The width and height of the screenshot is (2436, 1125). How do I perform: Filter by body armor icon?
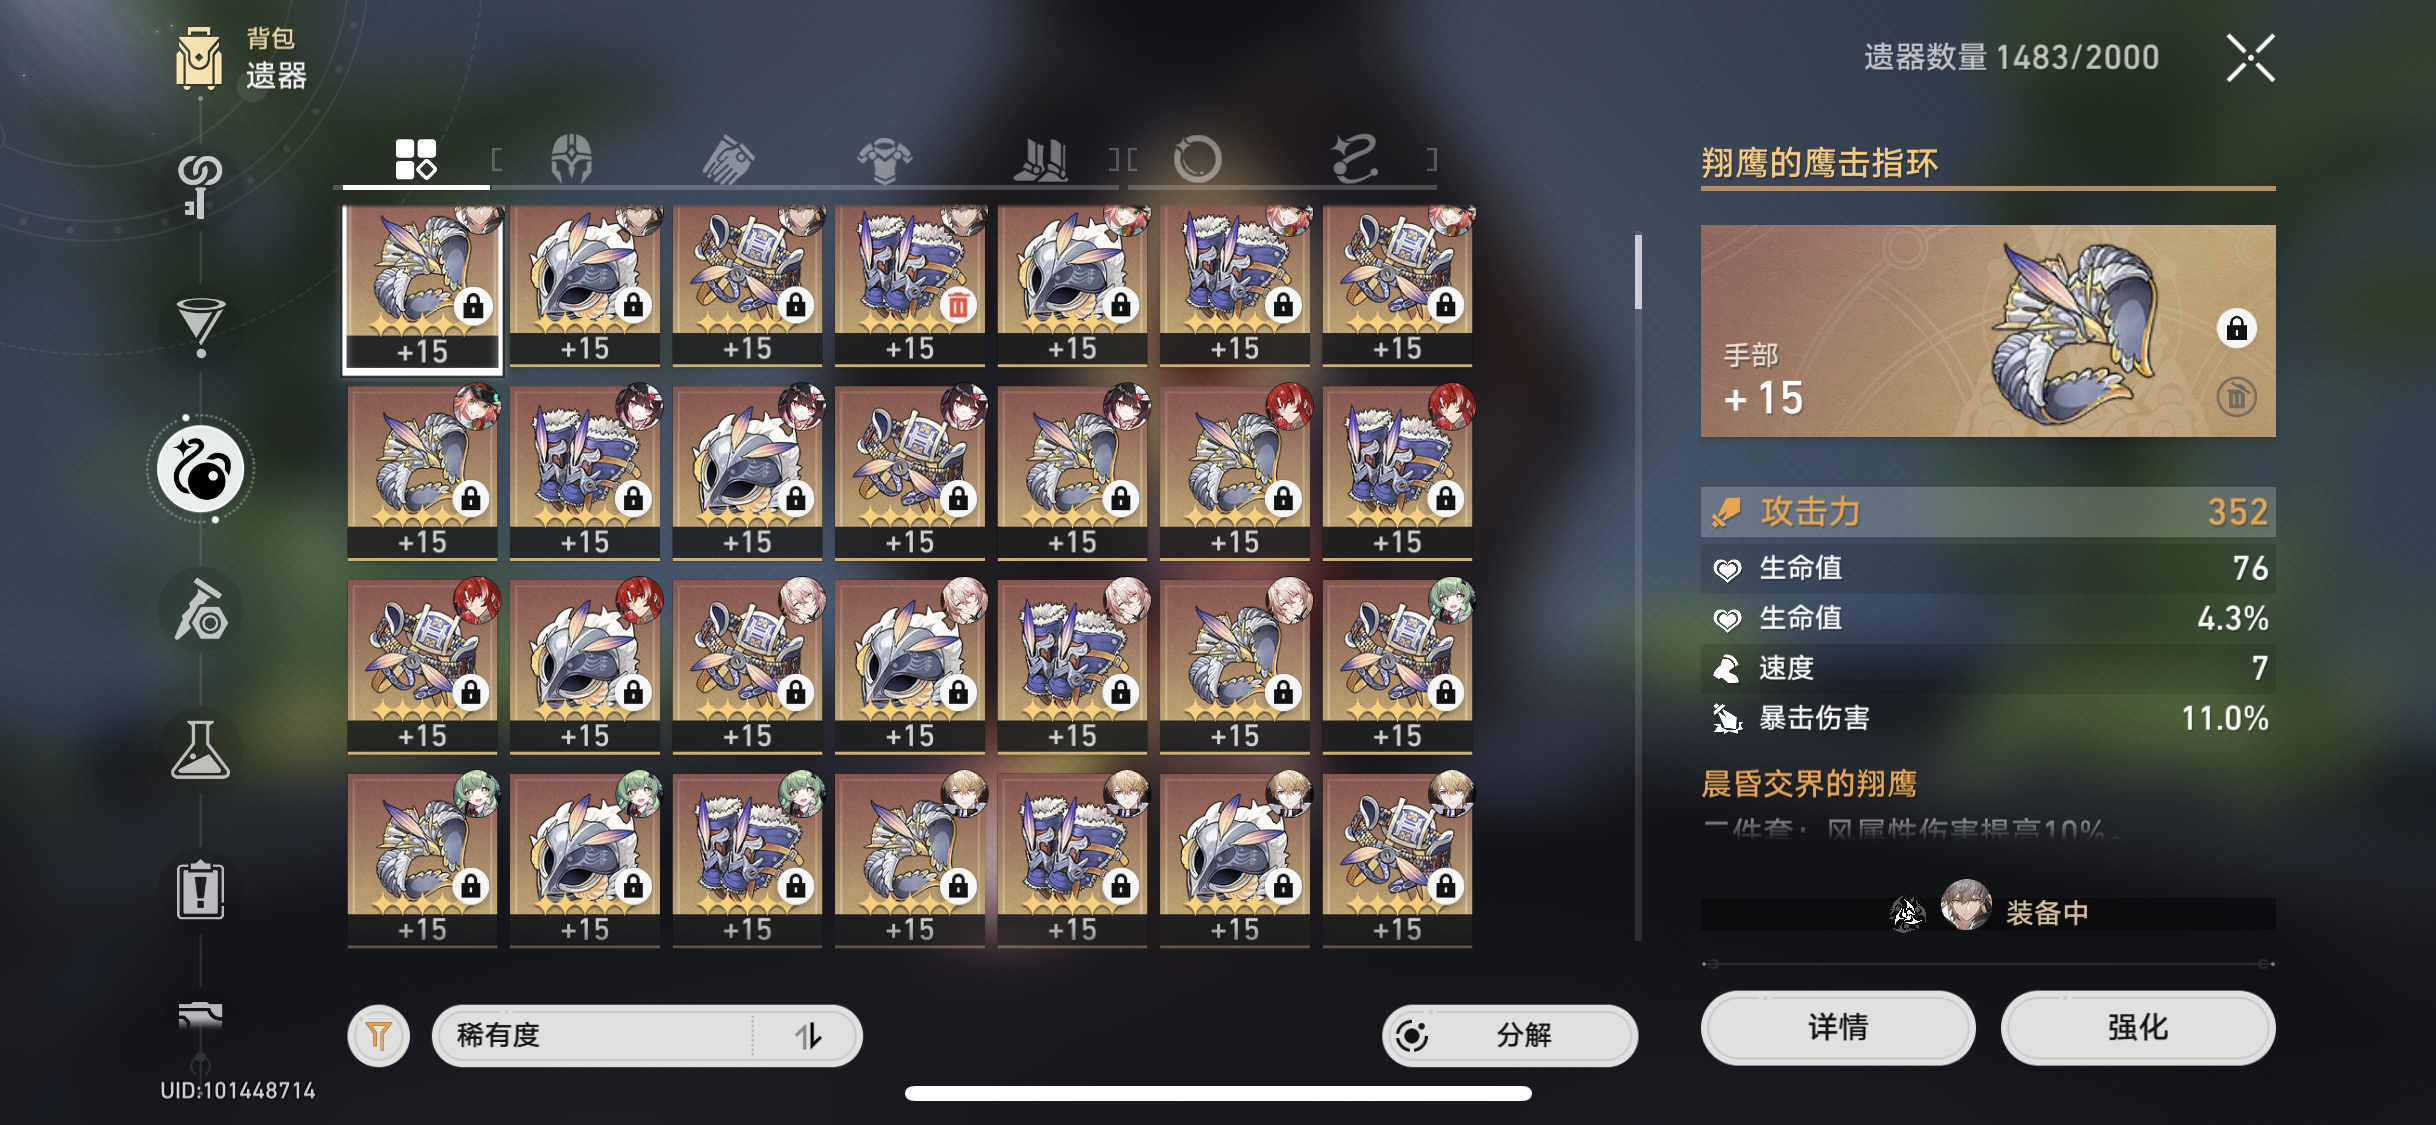pos(884,160)
